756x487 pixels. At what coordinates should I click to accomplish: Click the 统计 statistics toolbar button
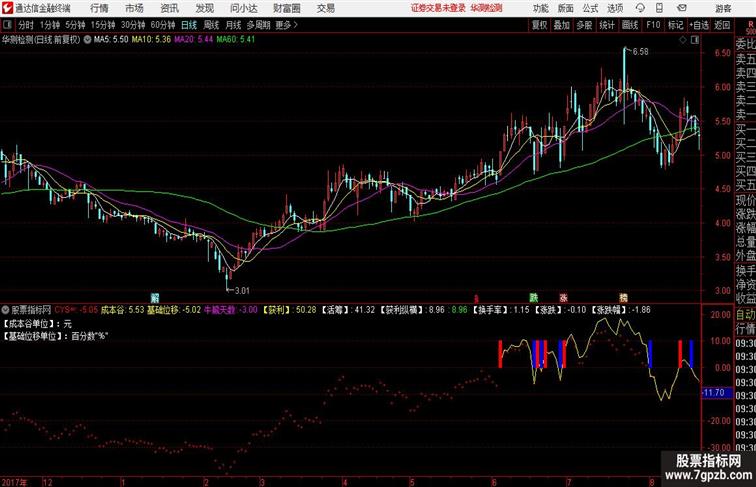[607, 25]
